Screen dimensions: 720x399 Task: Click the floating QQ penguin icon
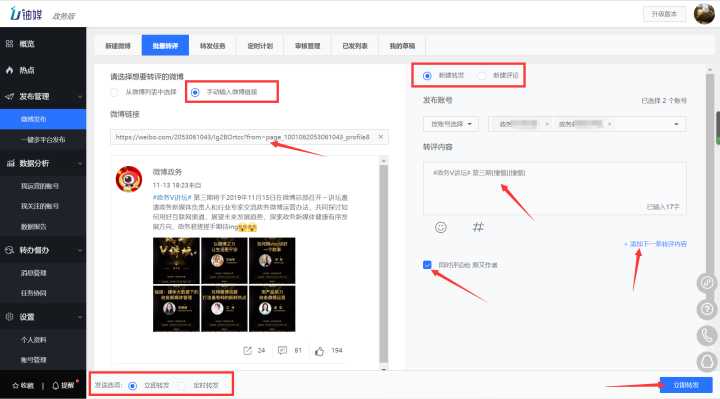pyautogui.click(x=707, y=362)
